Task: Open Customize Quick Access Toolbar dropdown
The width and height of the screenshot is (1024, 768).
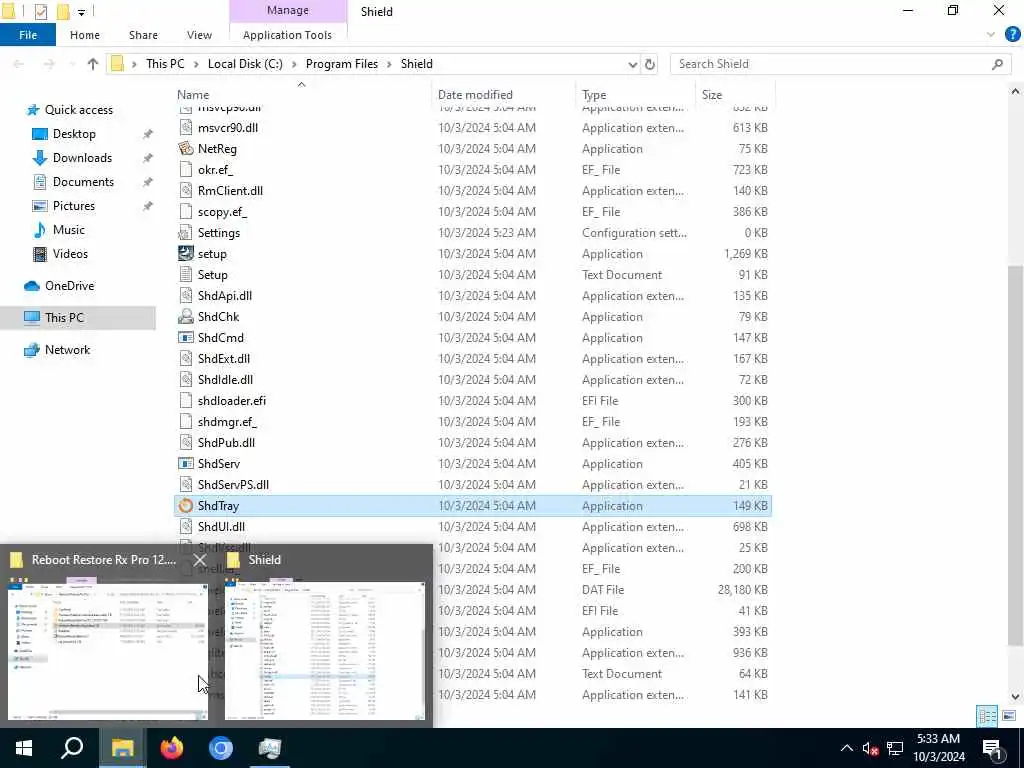Action: (81, 12)
